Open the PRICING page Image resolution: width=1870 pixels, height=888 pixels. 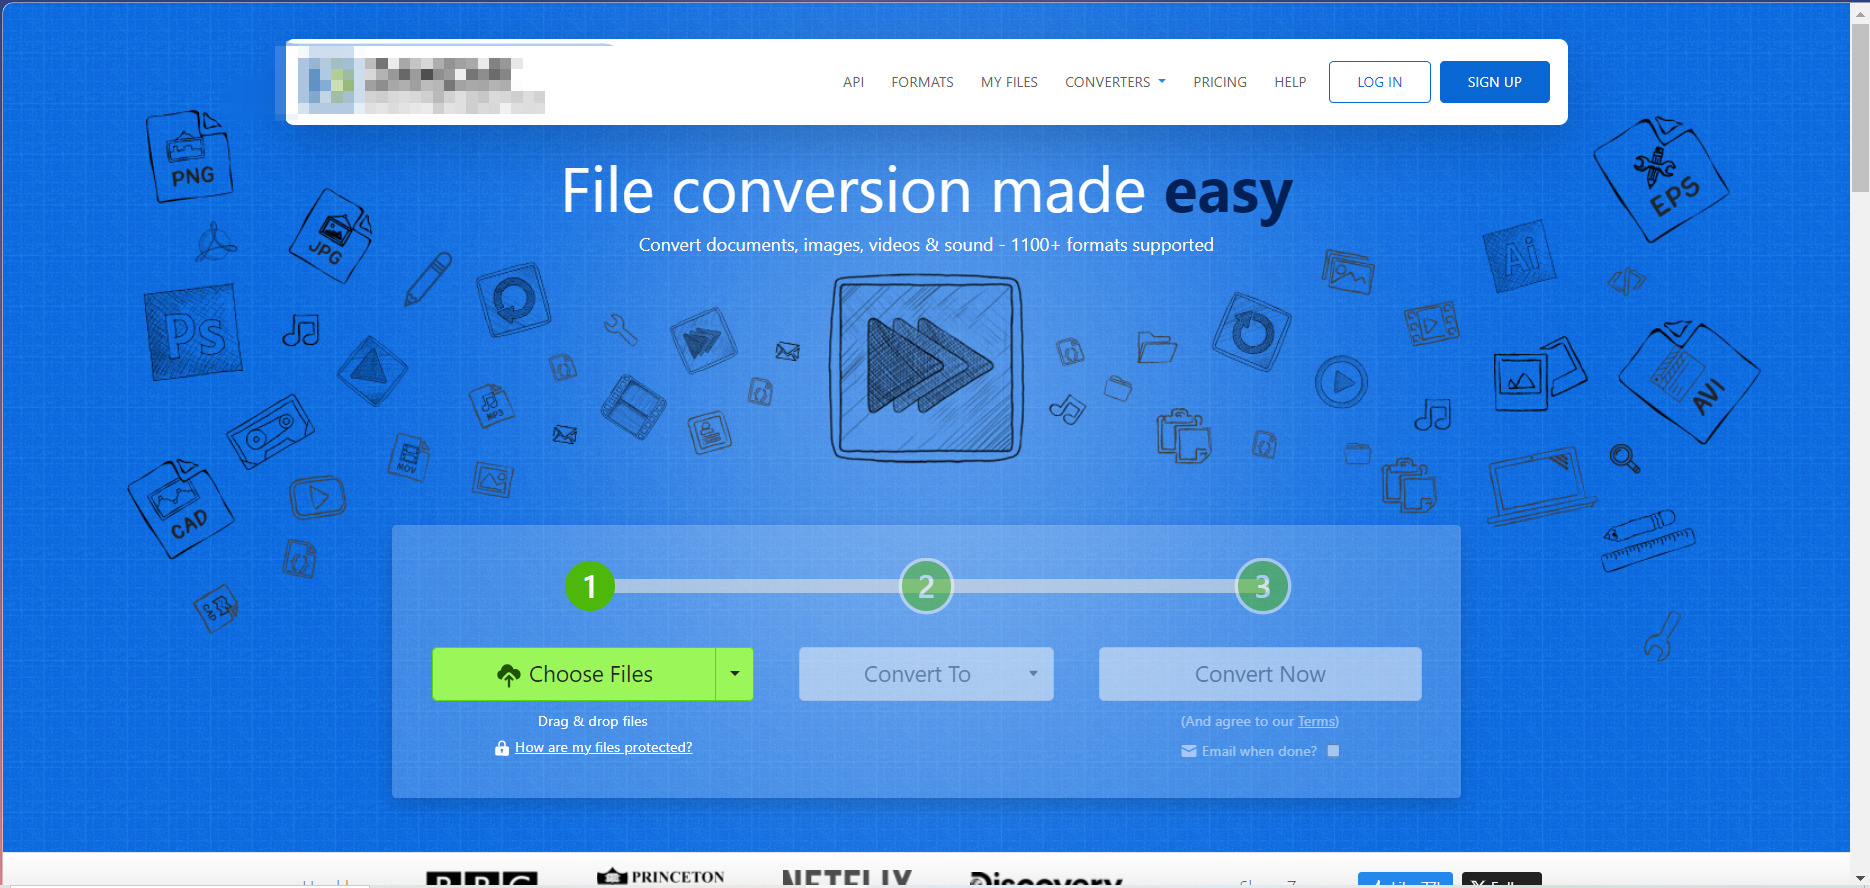[x=1220, y=82]
